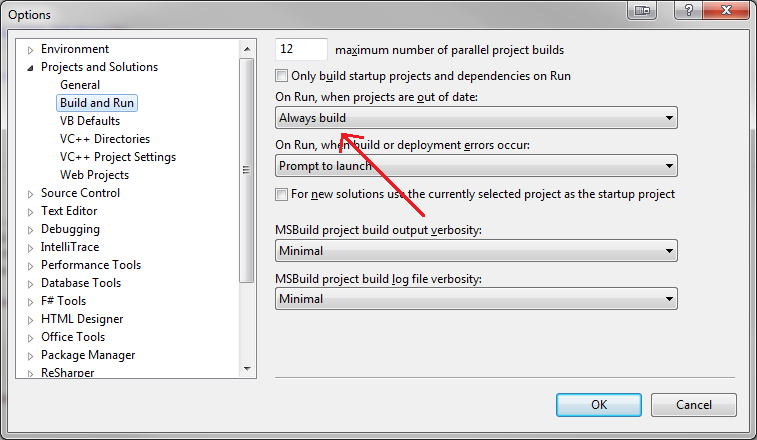Expand the Text Editor node

click(x=30, y=211)
